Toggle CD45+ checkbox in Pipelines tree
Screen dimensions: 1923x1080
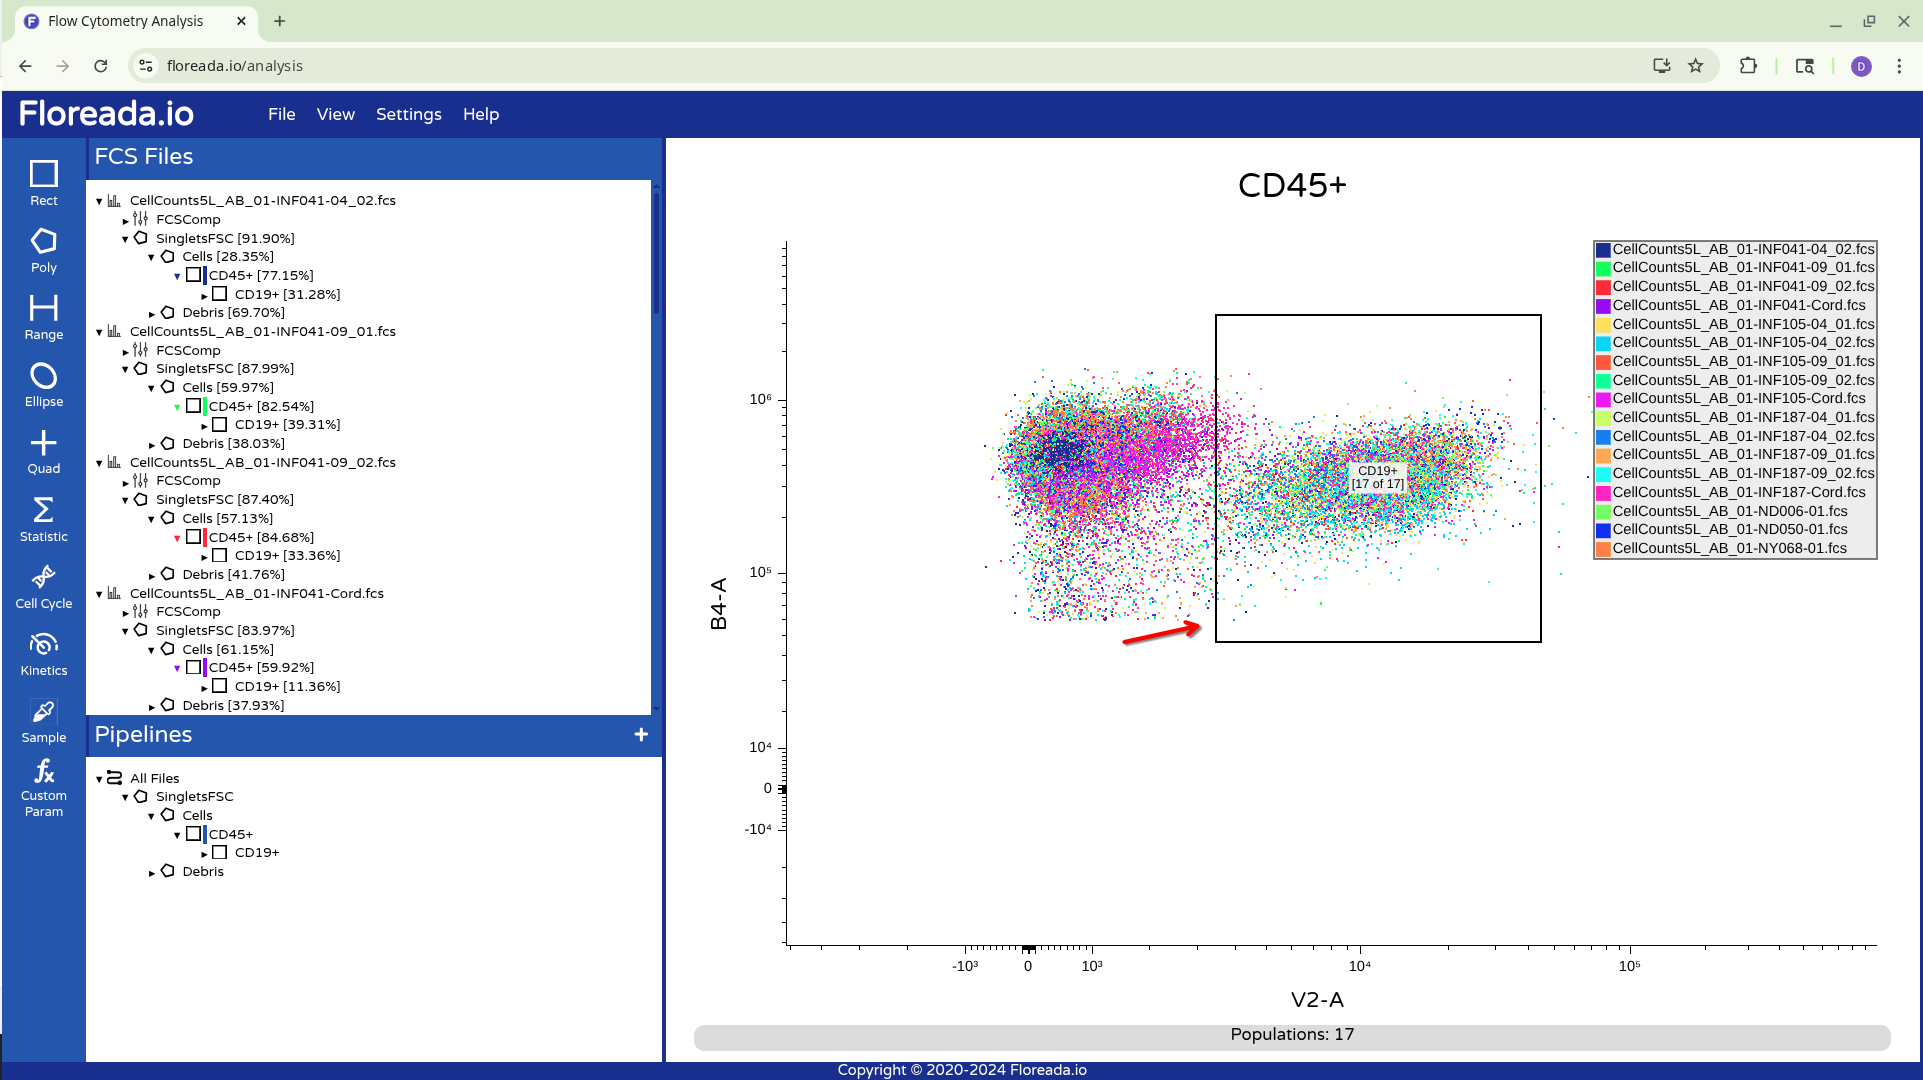click(x=194, y=834)
